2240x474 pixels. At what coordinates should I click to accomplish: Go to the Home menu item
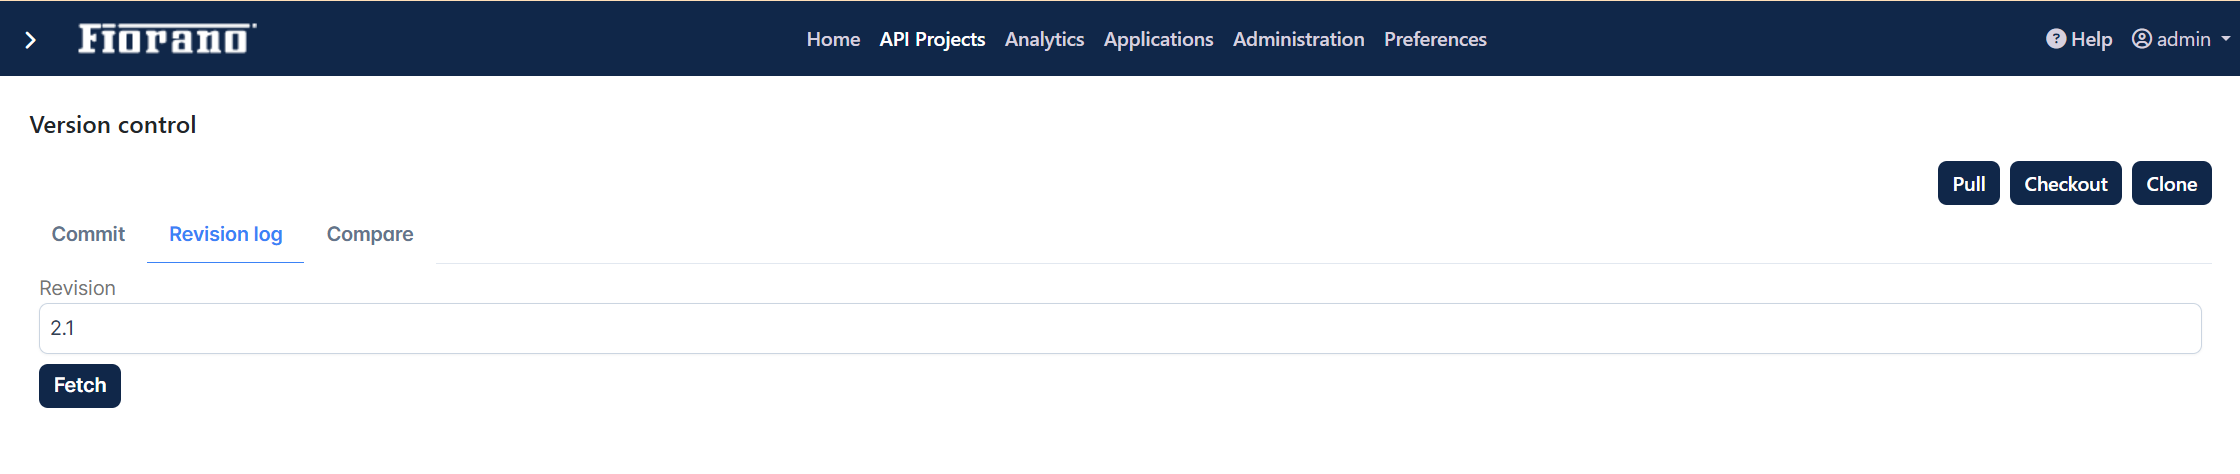pyautogui.click(x=833, y=39)
